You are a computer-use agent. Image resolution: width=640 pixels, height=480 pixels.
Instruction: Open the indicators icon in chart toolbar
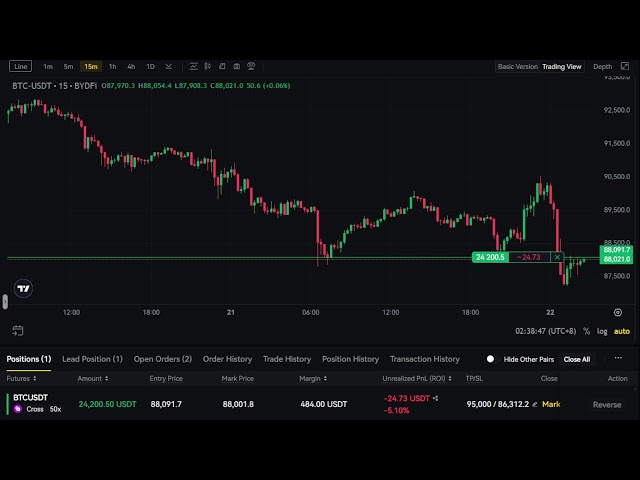(193, 66)
